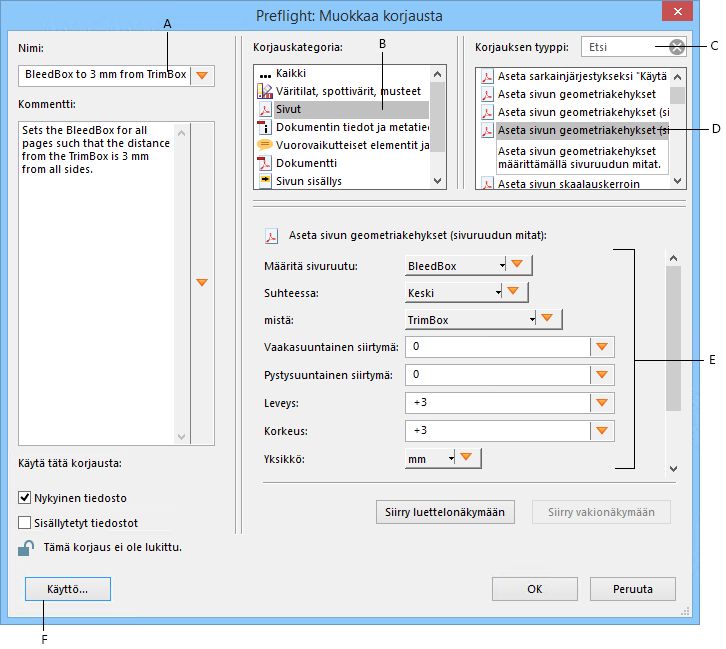The height and width of the screenshot is (649, 726).
Task: Click the Dokumentti PDF icon
Action: [264, 163]
